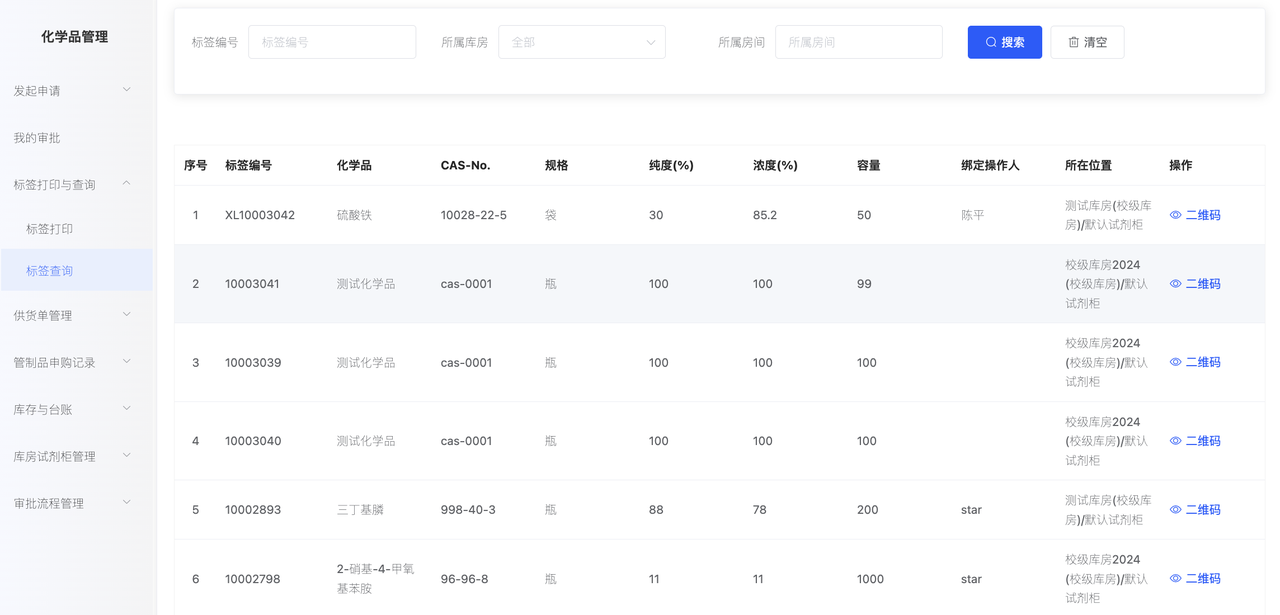Click the eye icon in the 10003041 row

pos(1176,284)
